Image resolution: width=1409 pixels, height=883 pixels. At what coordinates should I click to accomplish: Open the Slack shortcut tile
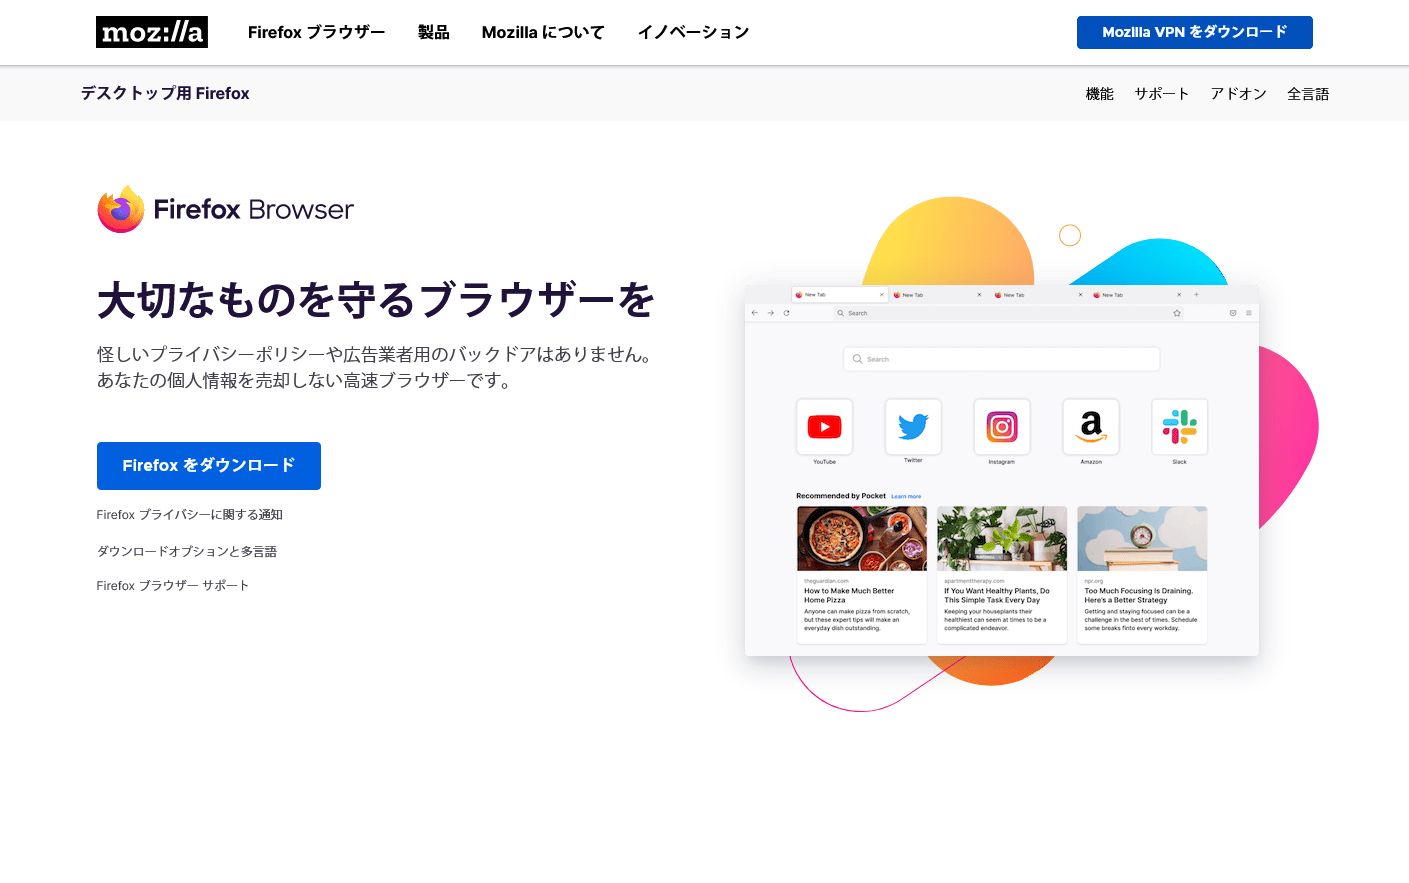(x=1179, y=428)
